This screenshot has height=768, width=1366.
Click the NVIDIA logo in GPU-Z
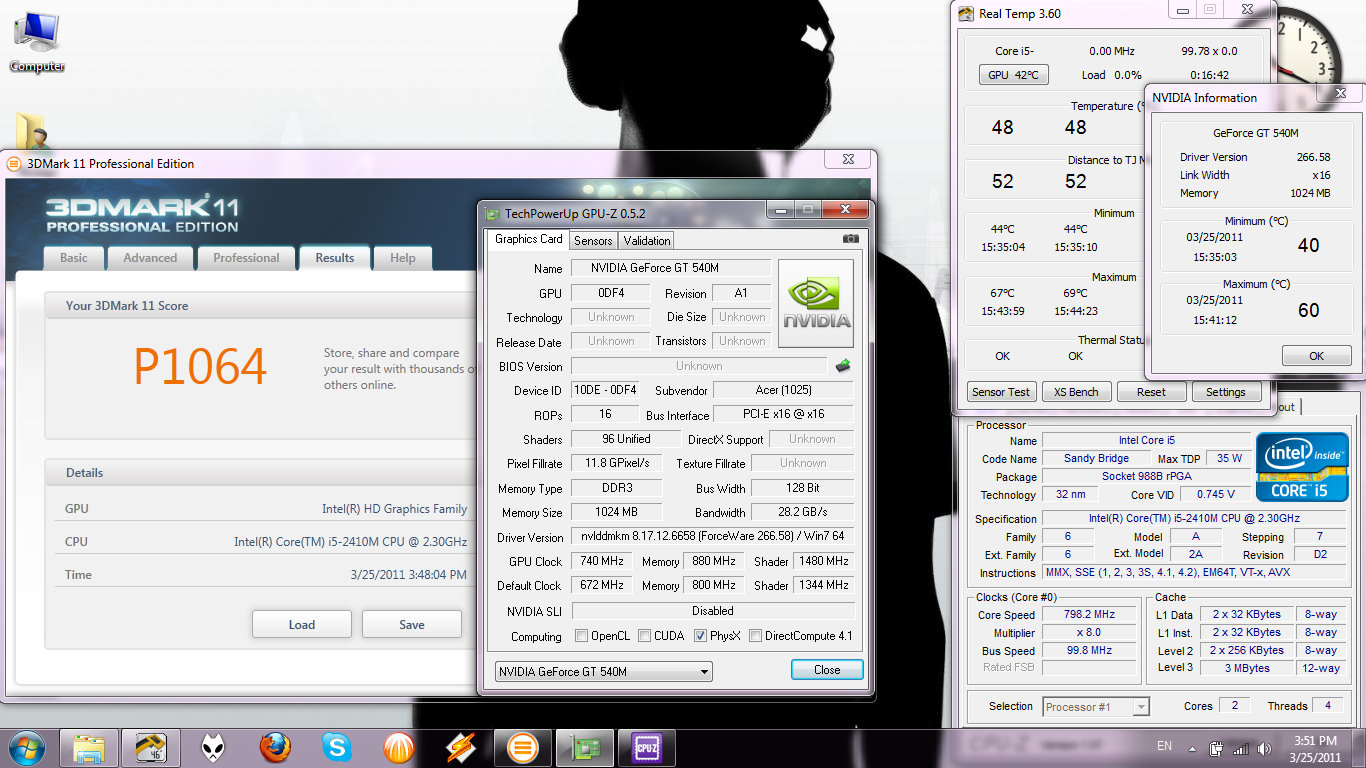(816, 304)
